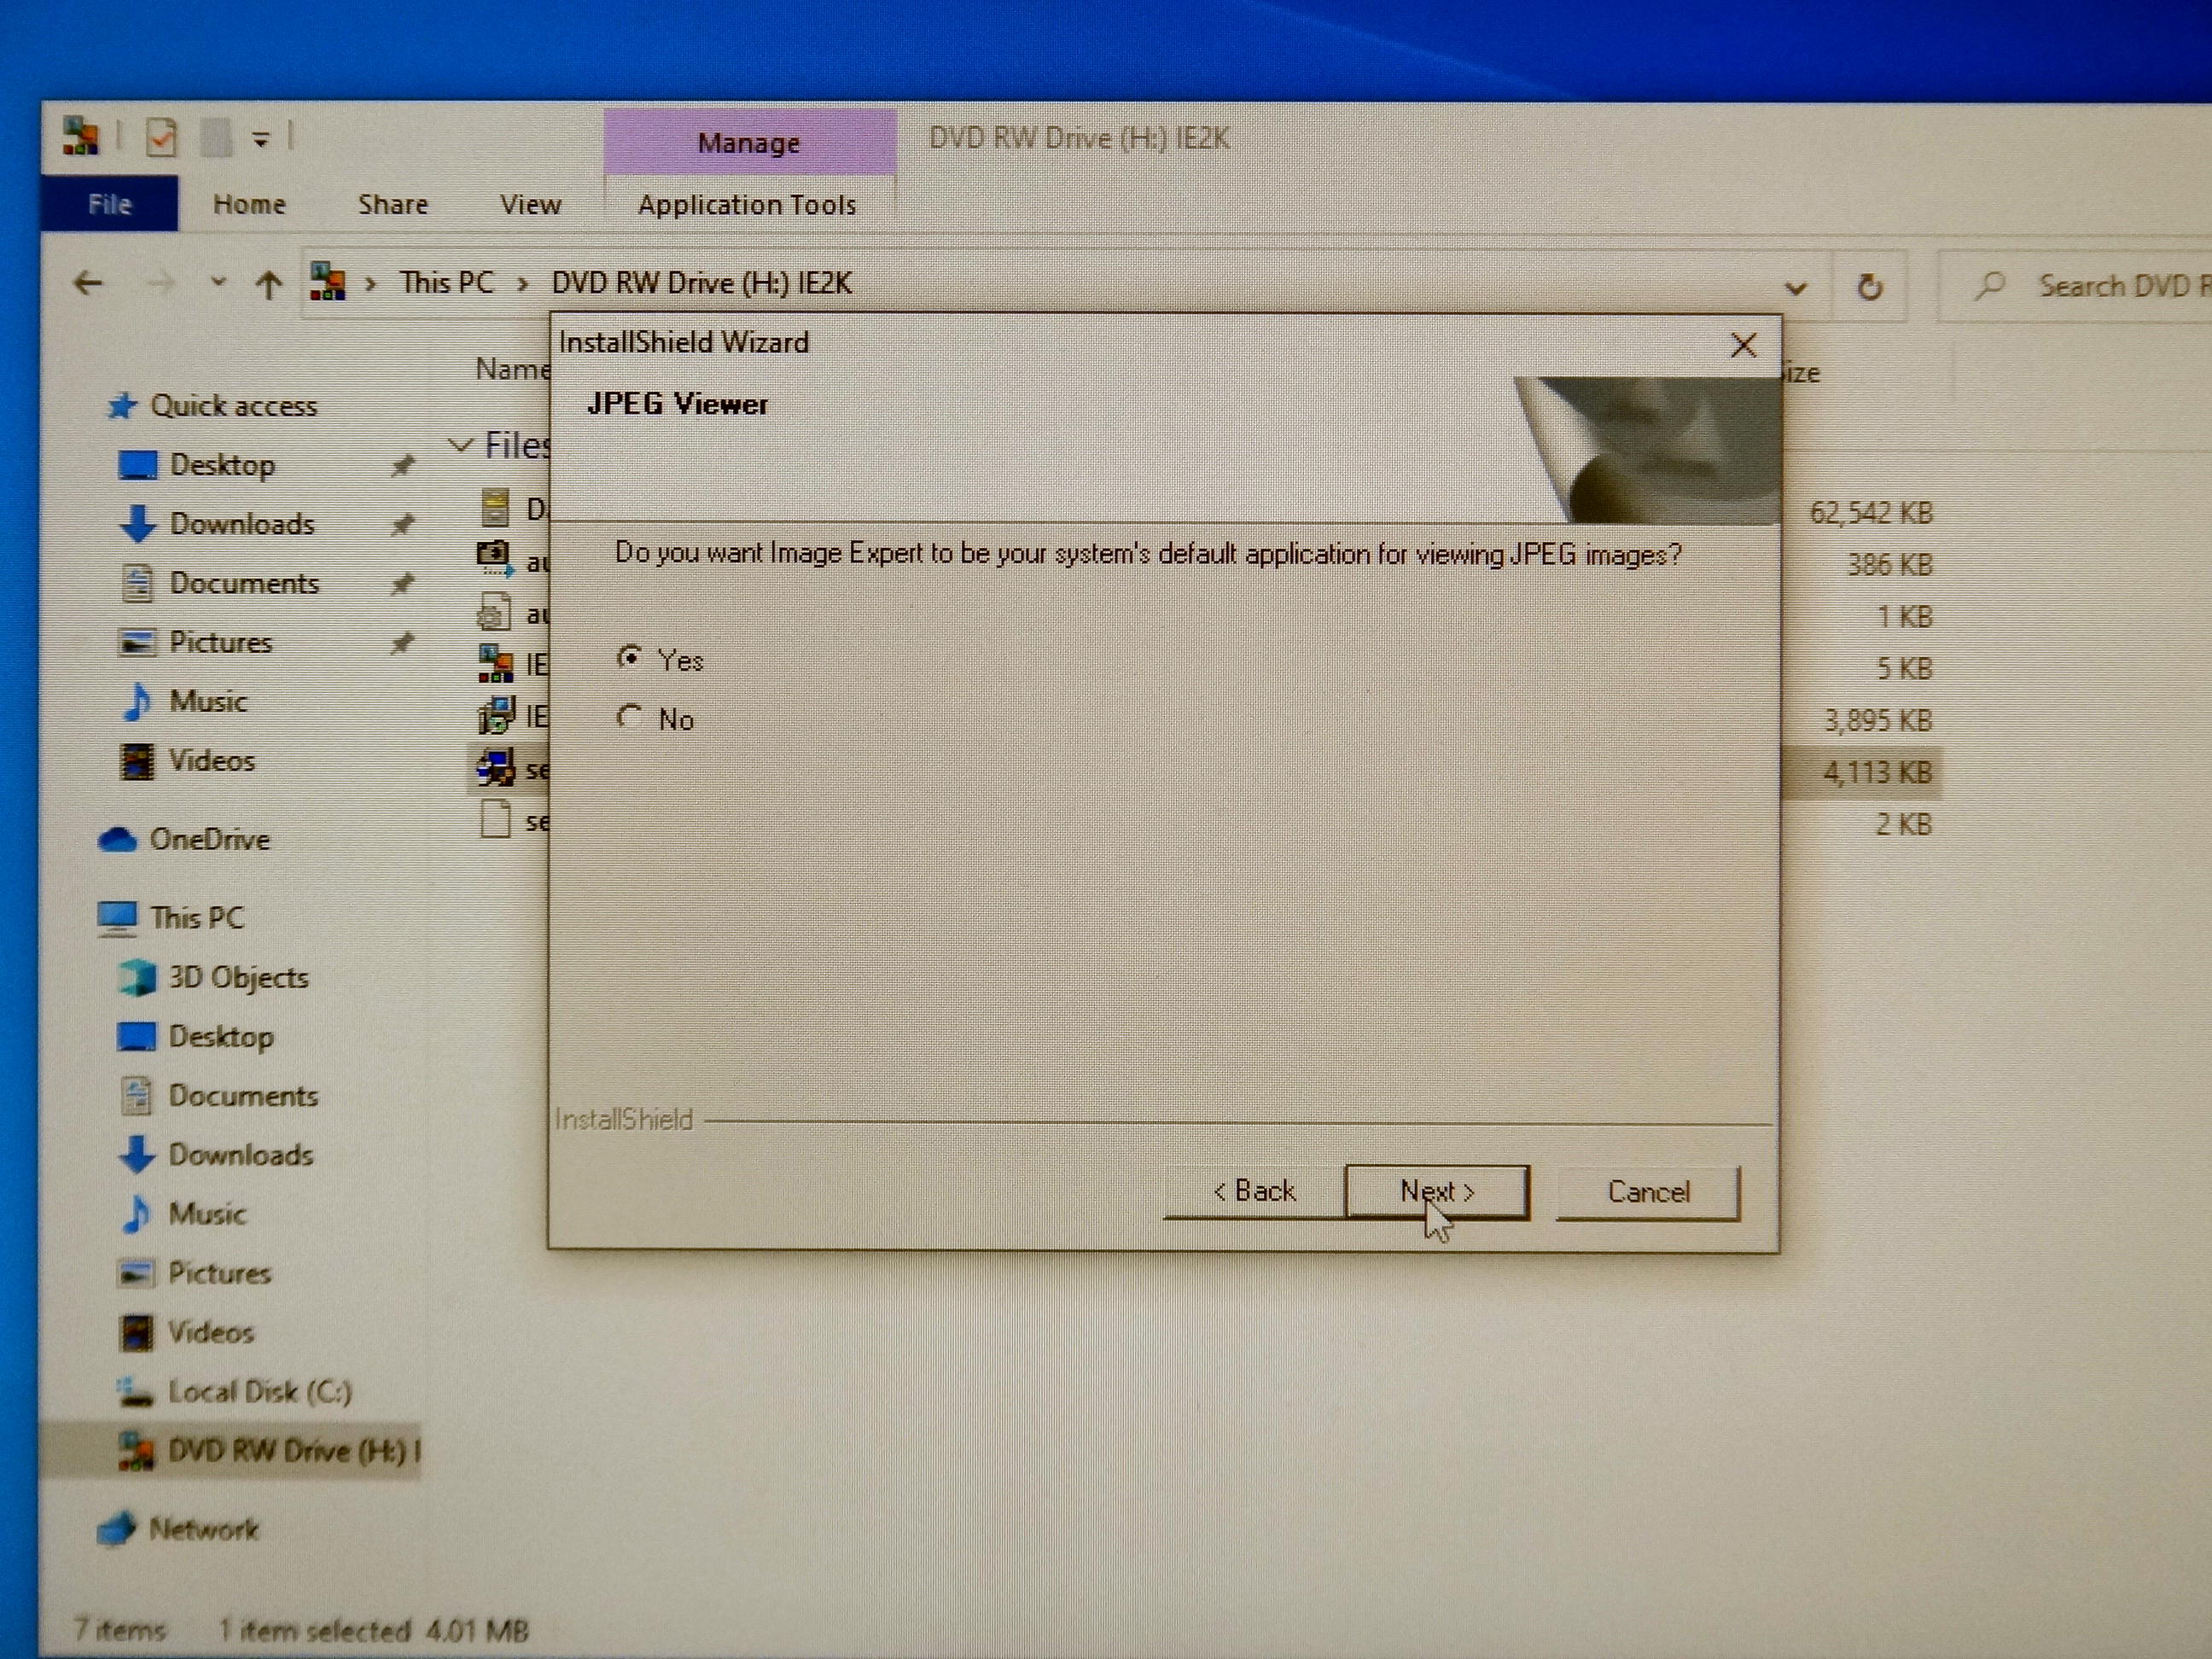Viewport: 2212px width, 1659px height.
Task: Open Videos under This PC
Action: (x=211, y=1331)
